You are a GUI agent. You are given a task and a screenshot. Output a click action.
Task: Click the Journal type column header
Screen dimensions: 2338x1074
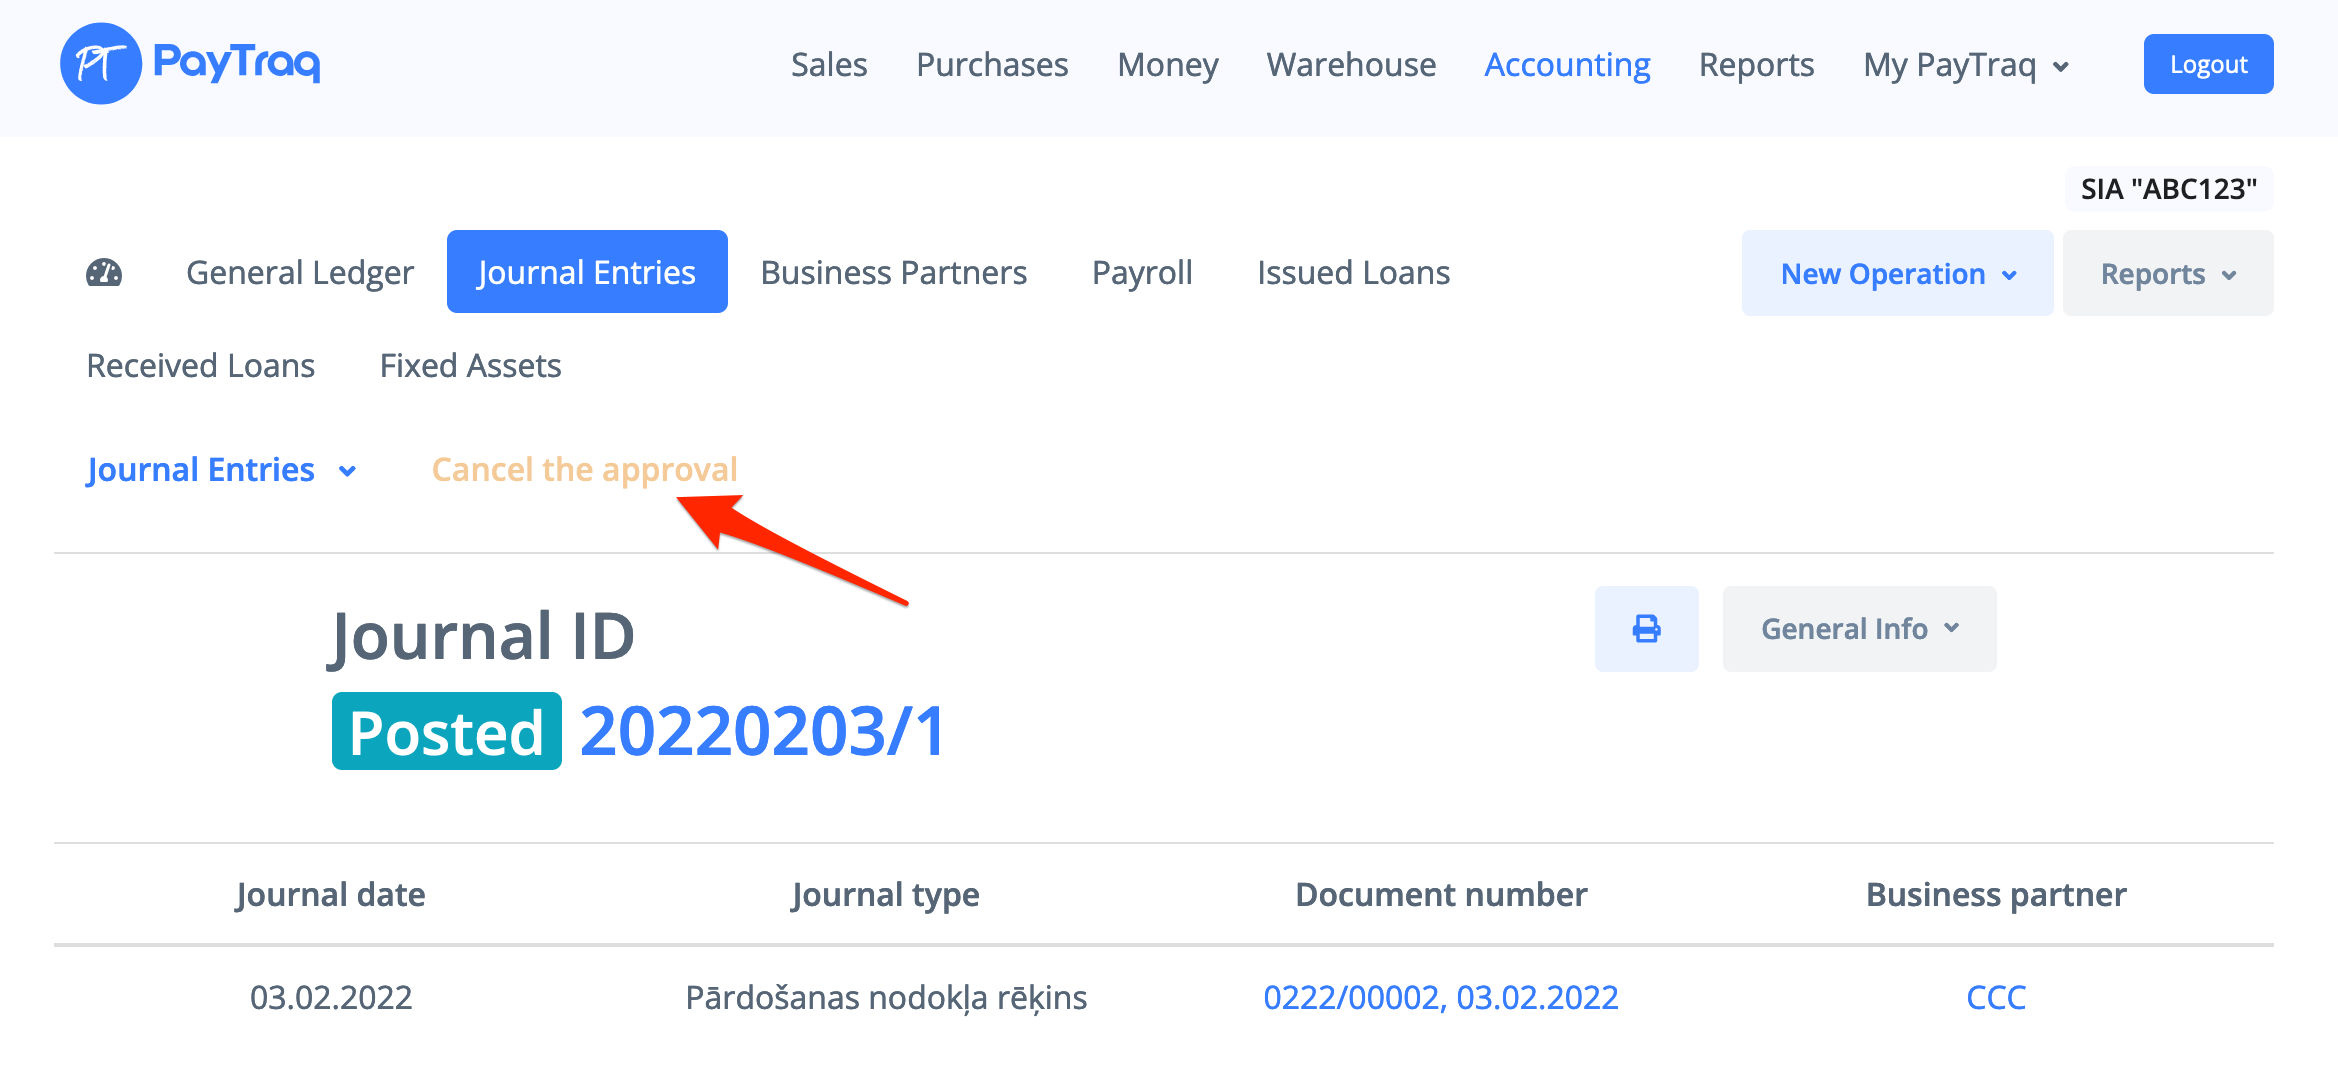[x=886, y=894]
